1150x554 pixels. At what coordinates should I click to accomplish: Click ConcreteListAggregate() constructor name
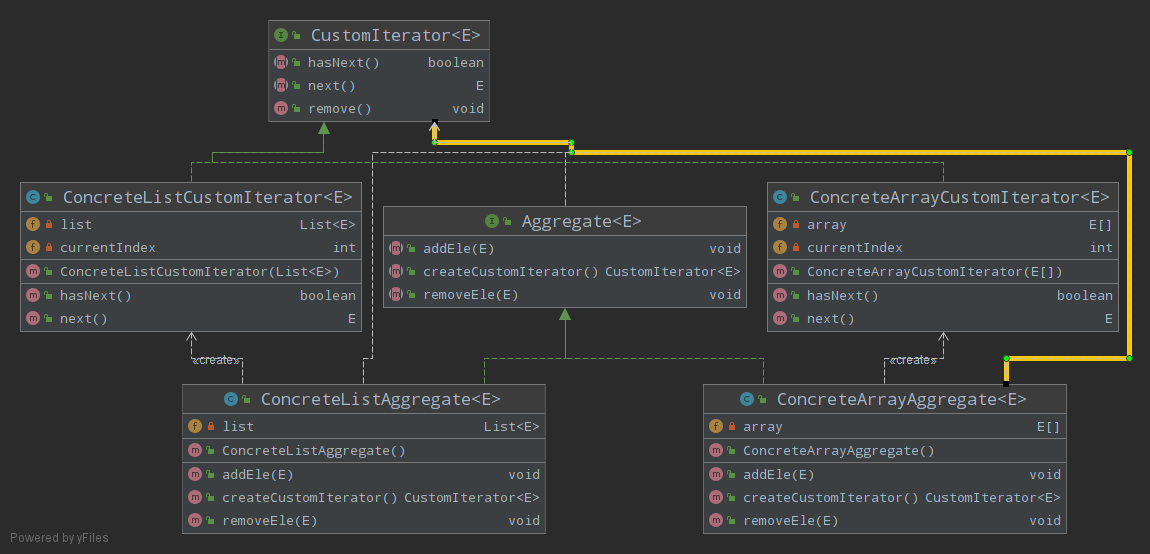pos(314,451)
